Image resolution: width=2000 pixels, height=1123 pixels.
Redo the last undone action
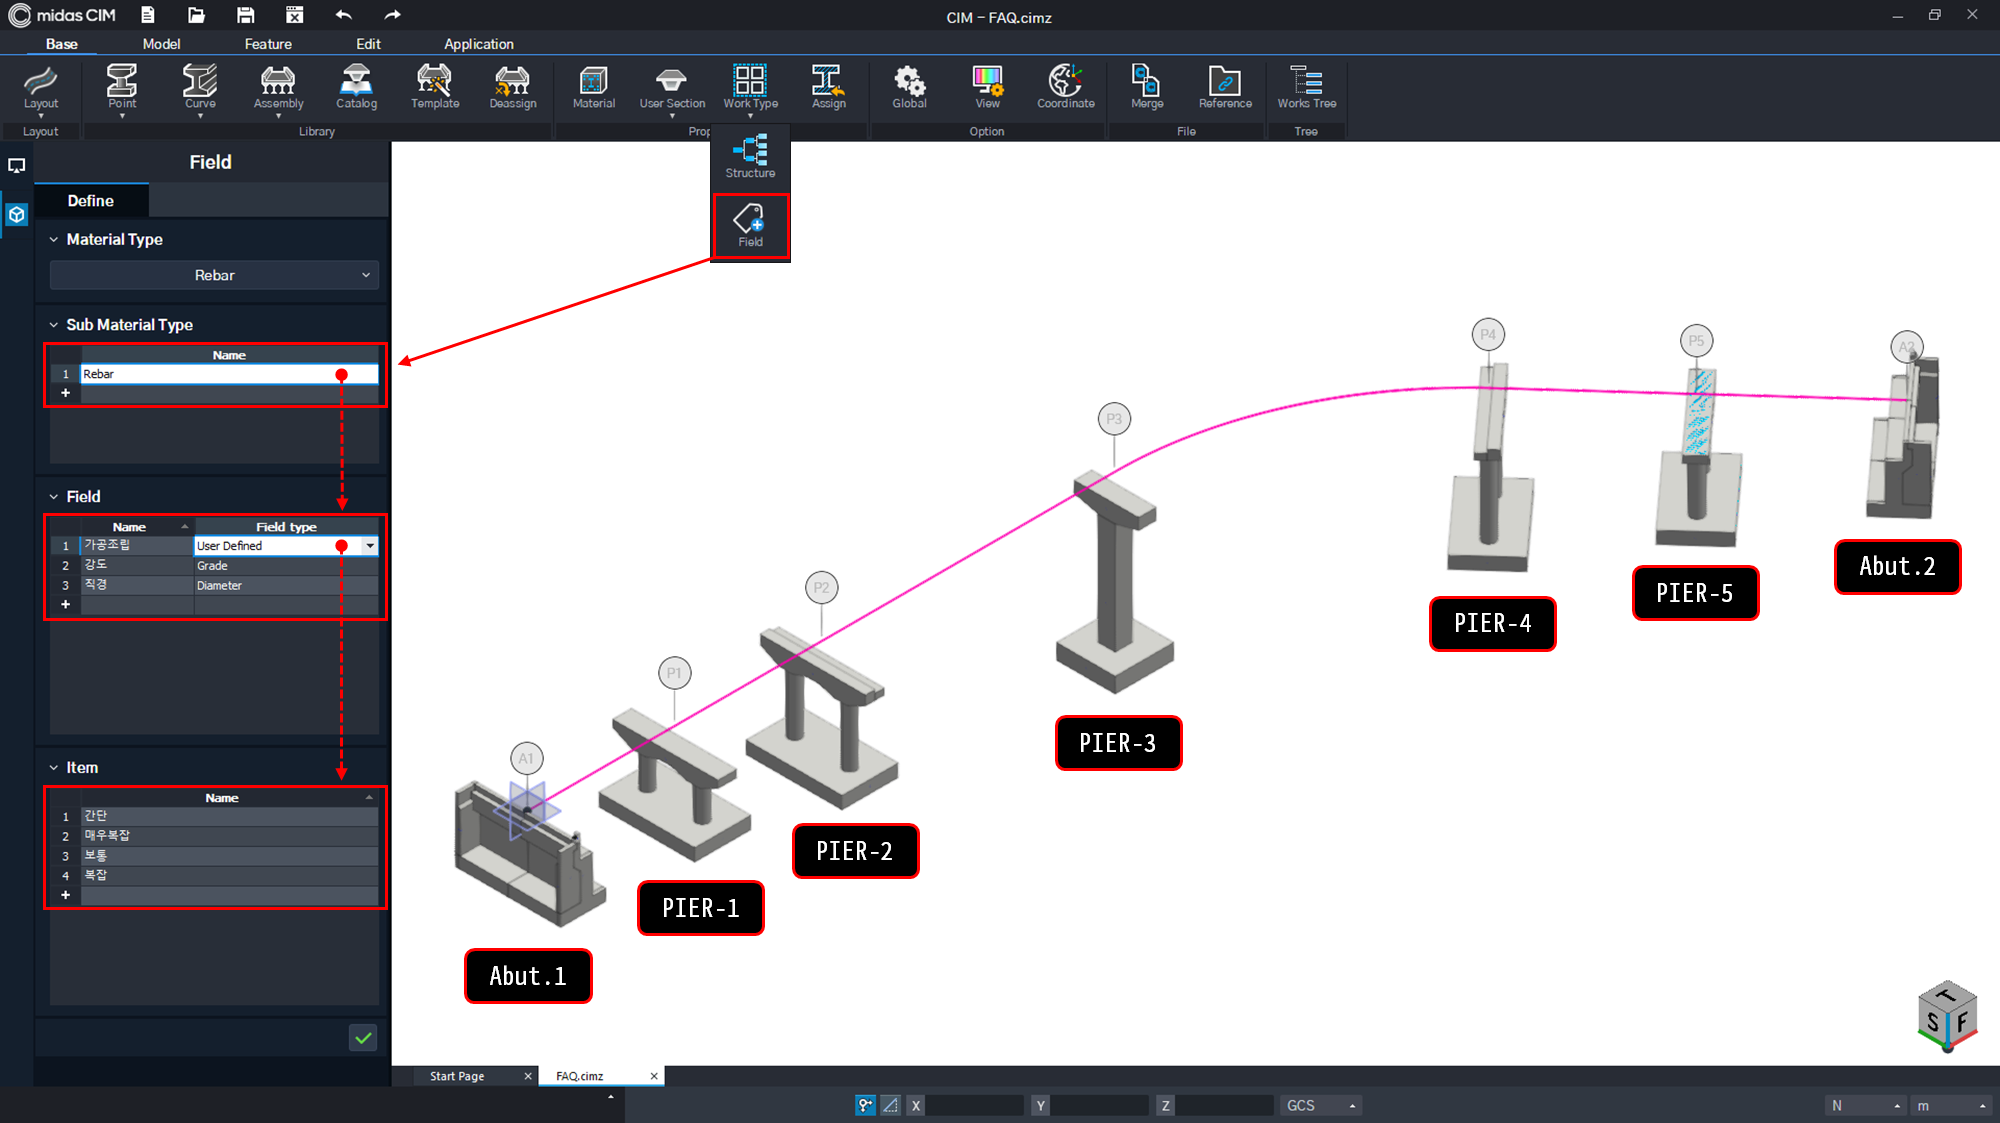[392, 15]
